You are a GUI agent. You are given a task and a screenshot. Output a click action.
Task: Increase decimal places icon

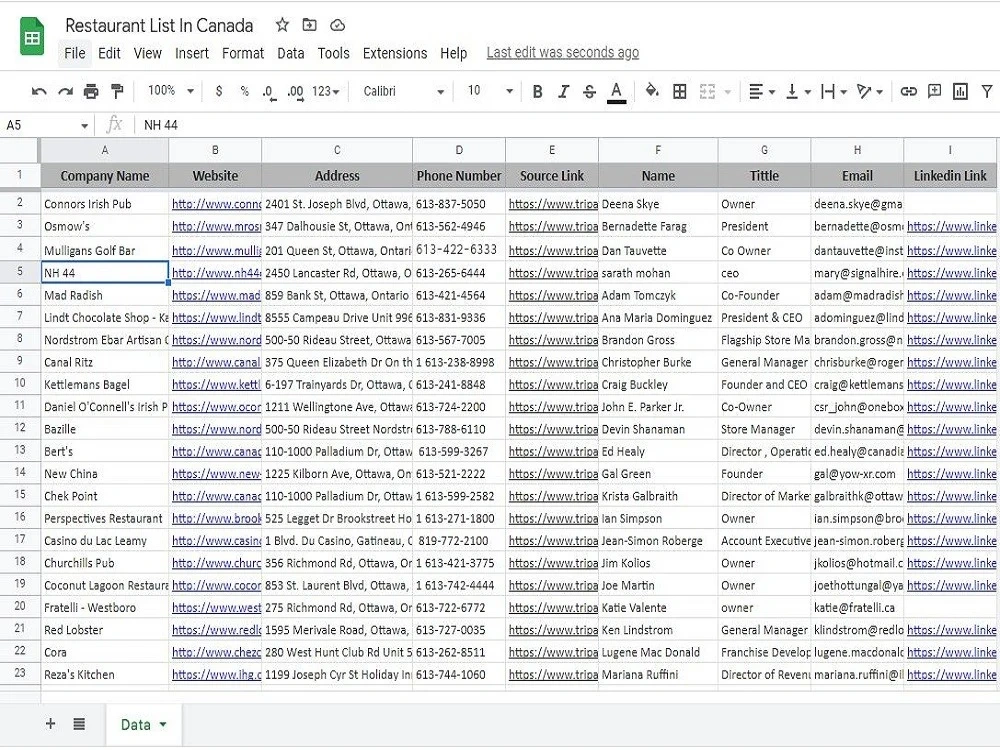click(x=295, y=92)
